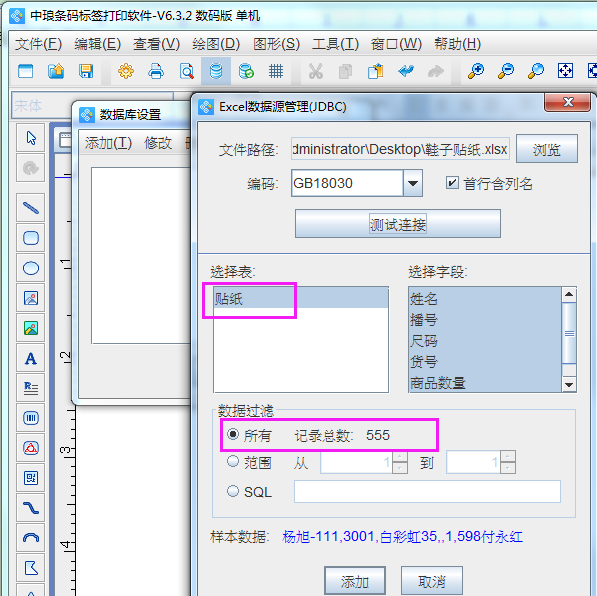Select the green image tool
The height and width of the screenshot is (596, 597).
pos(31,328)
